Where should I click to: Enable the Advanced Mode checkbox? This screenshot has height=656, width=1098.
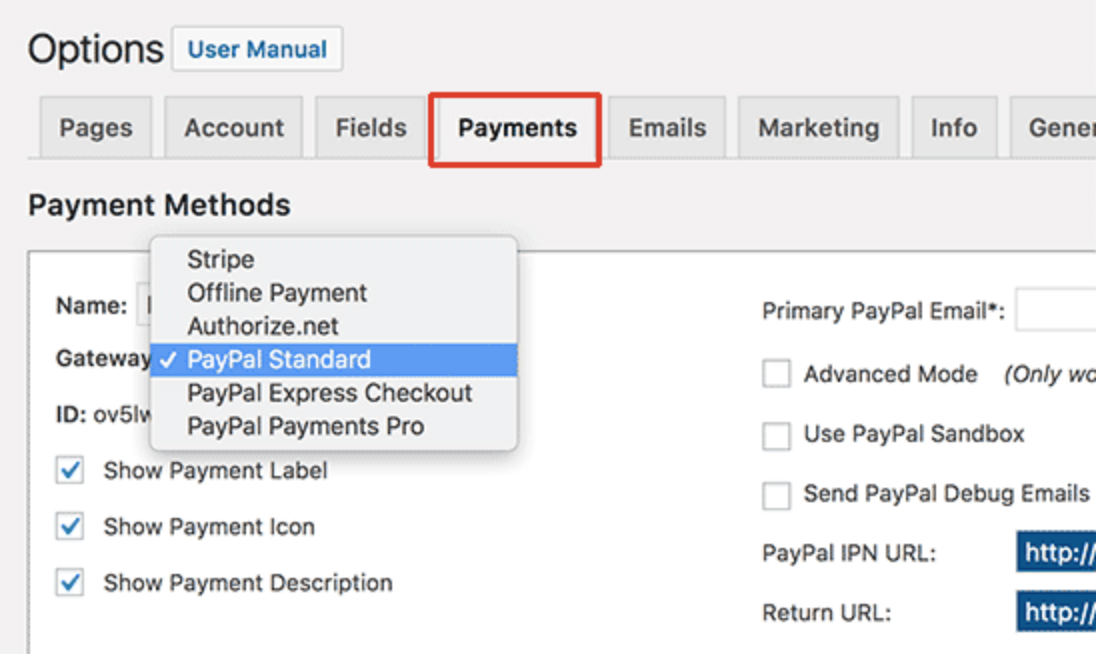tap(776, 375)
